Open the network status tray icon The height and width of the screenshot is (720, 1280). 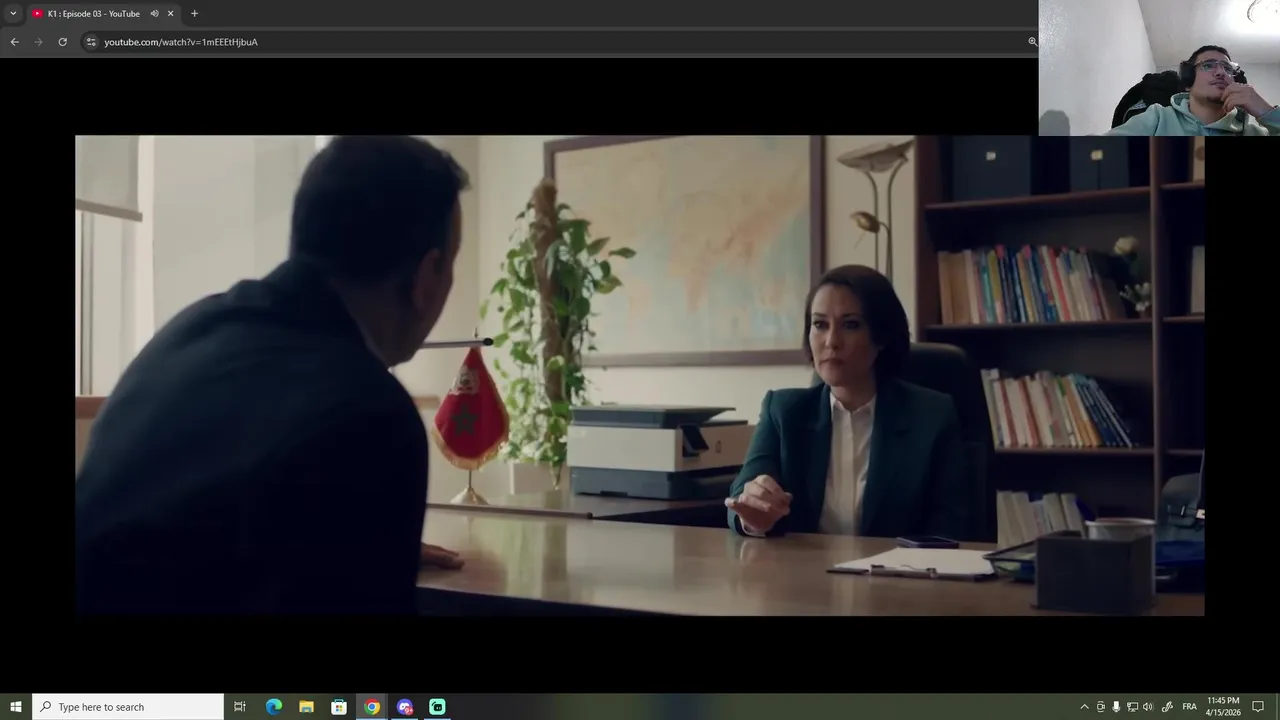1132,707
